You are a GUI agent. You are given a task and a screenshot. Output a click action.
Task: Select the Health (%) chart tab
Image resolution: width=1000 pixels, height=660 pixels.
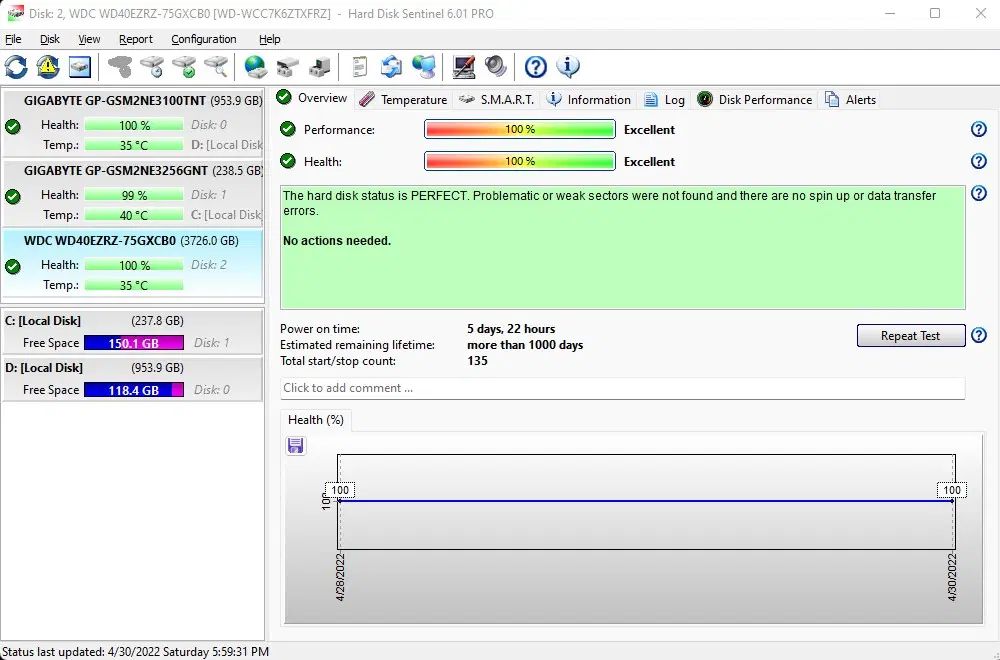coord(316,420)
